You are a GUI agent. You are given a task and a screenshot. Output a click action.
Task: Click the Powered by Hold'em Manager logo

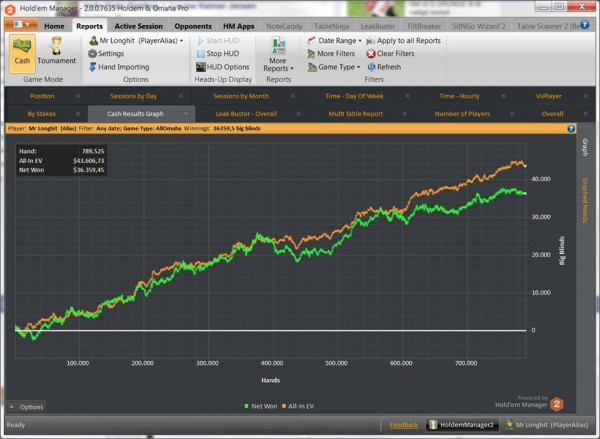pos(557,404)
